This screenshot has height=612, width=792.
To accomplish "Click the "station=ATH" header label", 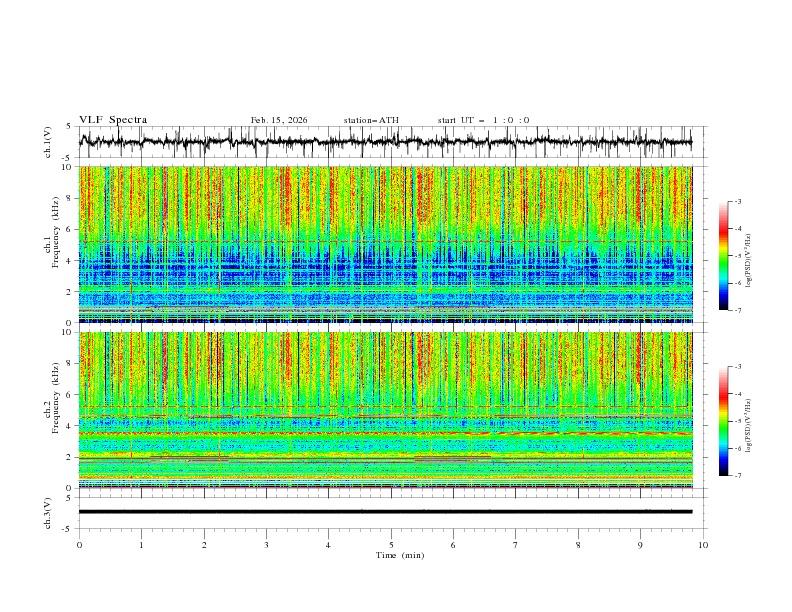I will (x=371, y=120).
